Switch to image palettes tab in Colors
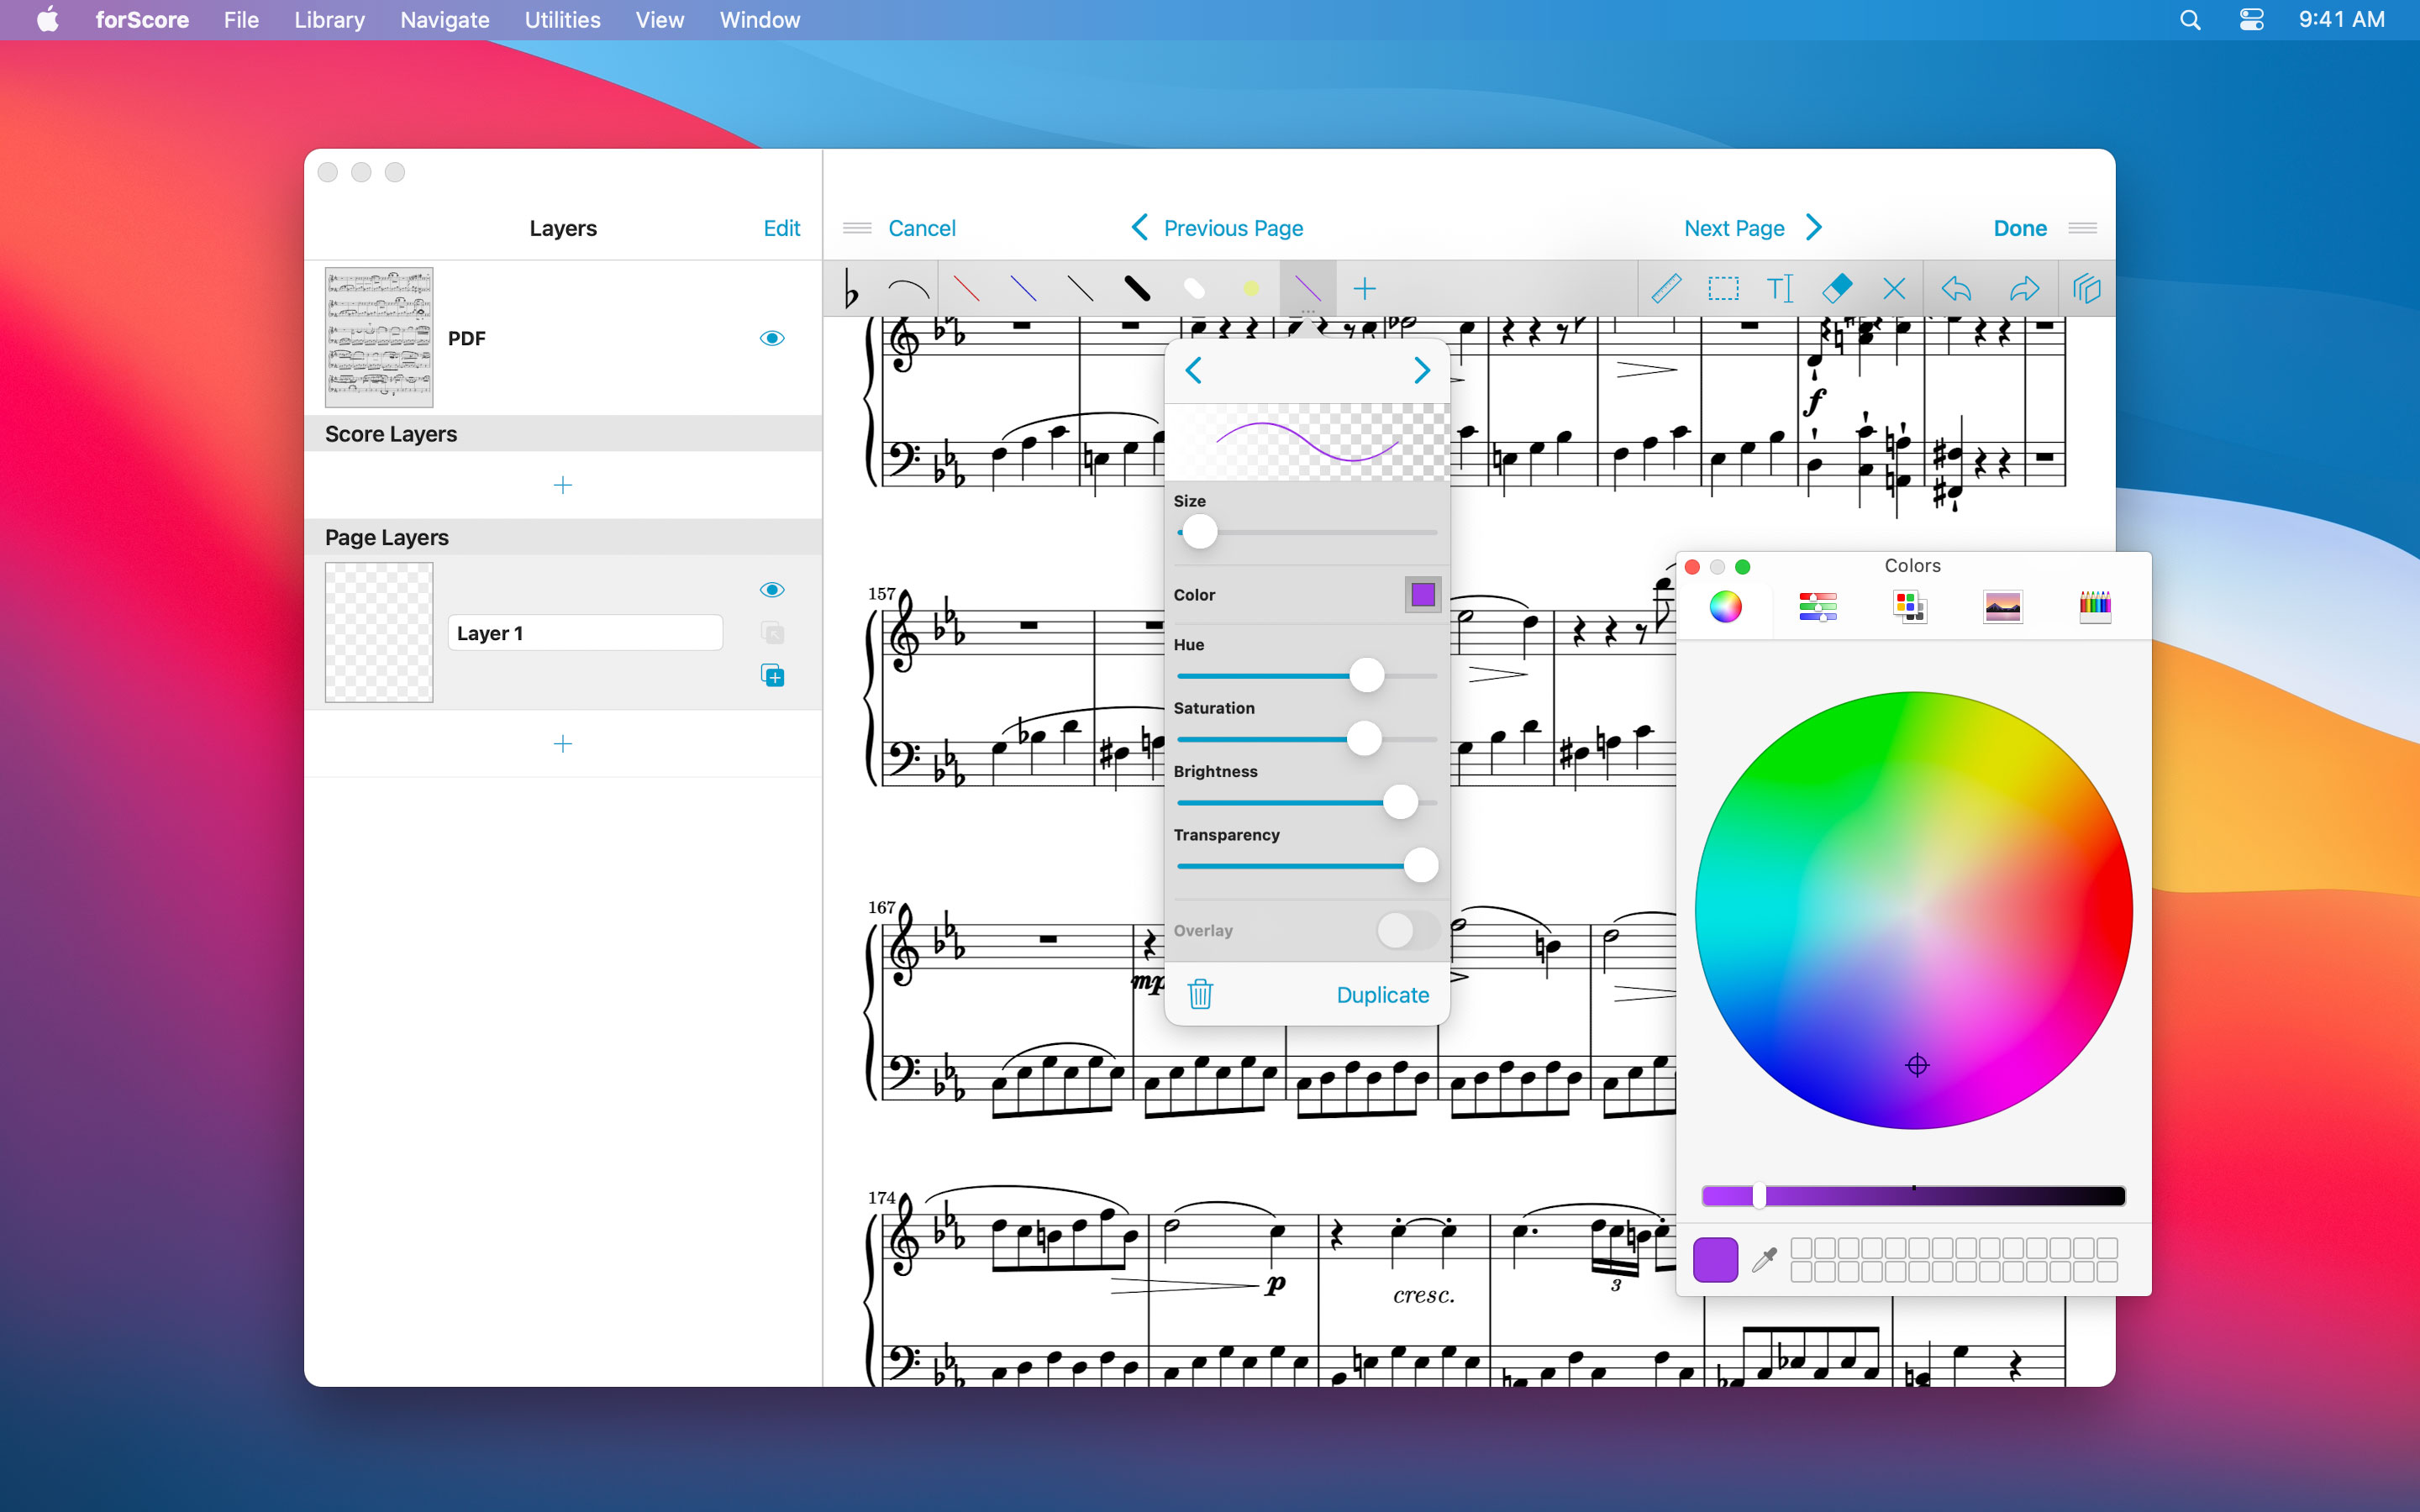Image resolution: width=2420 pixels, height=1512 pixels. point(2002,606)
